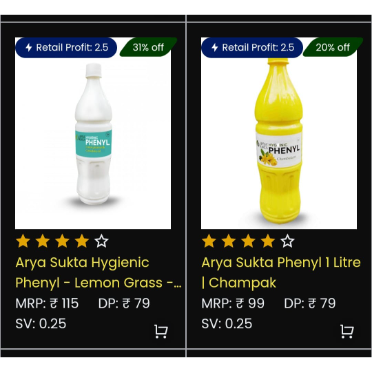Add Champak phenyl to cart

[347, 331]
